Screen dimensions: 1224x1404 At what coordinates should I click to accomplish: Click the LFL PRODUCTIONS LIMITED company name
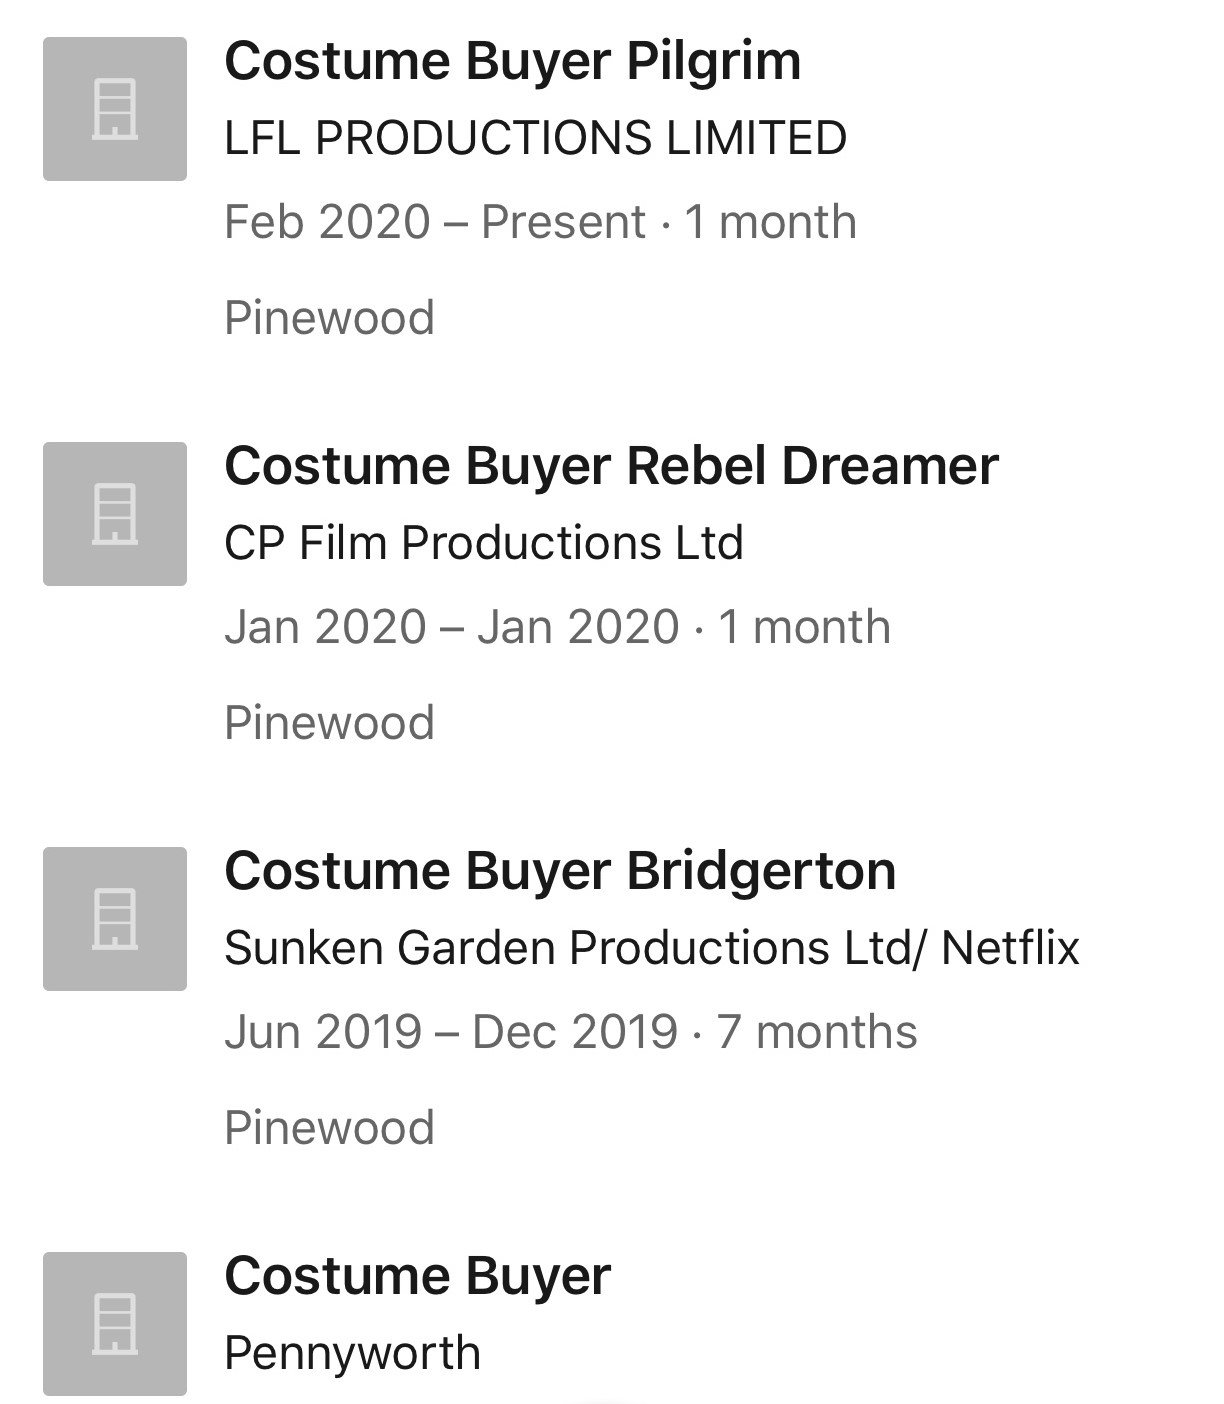click(x=535, y=138)
